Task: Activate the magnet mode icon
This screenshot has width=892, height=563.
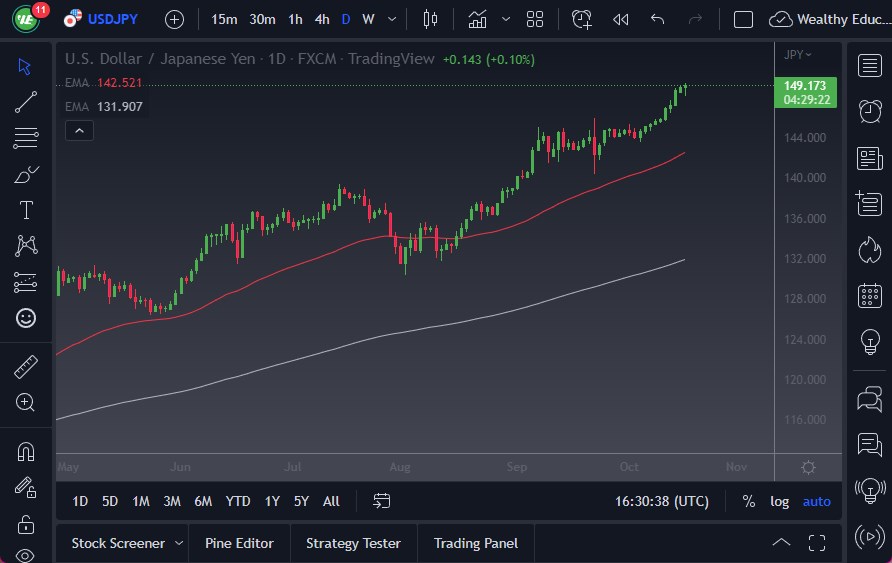Action: click(26, 452)
